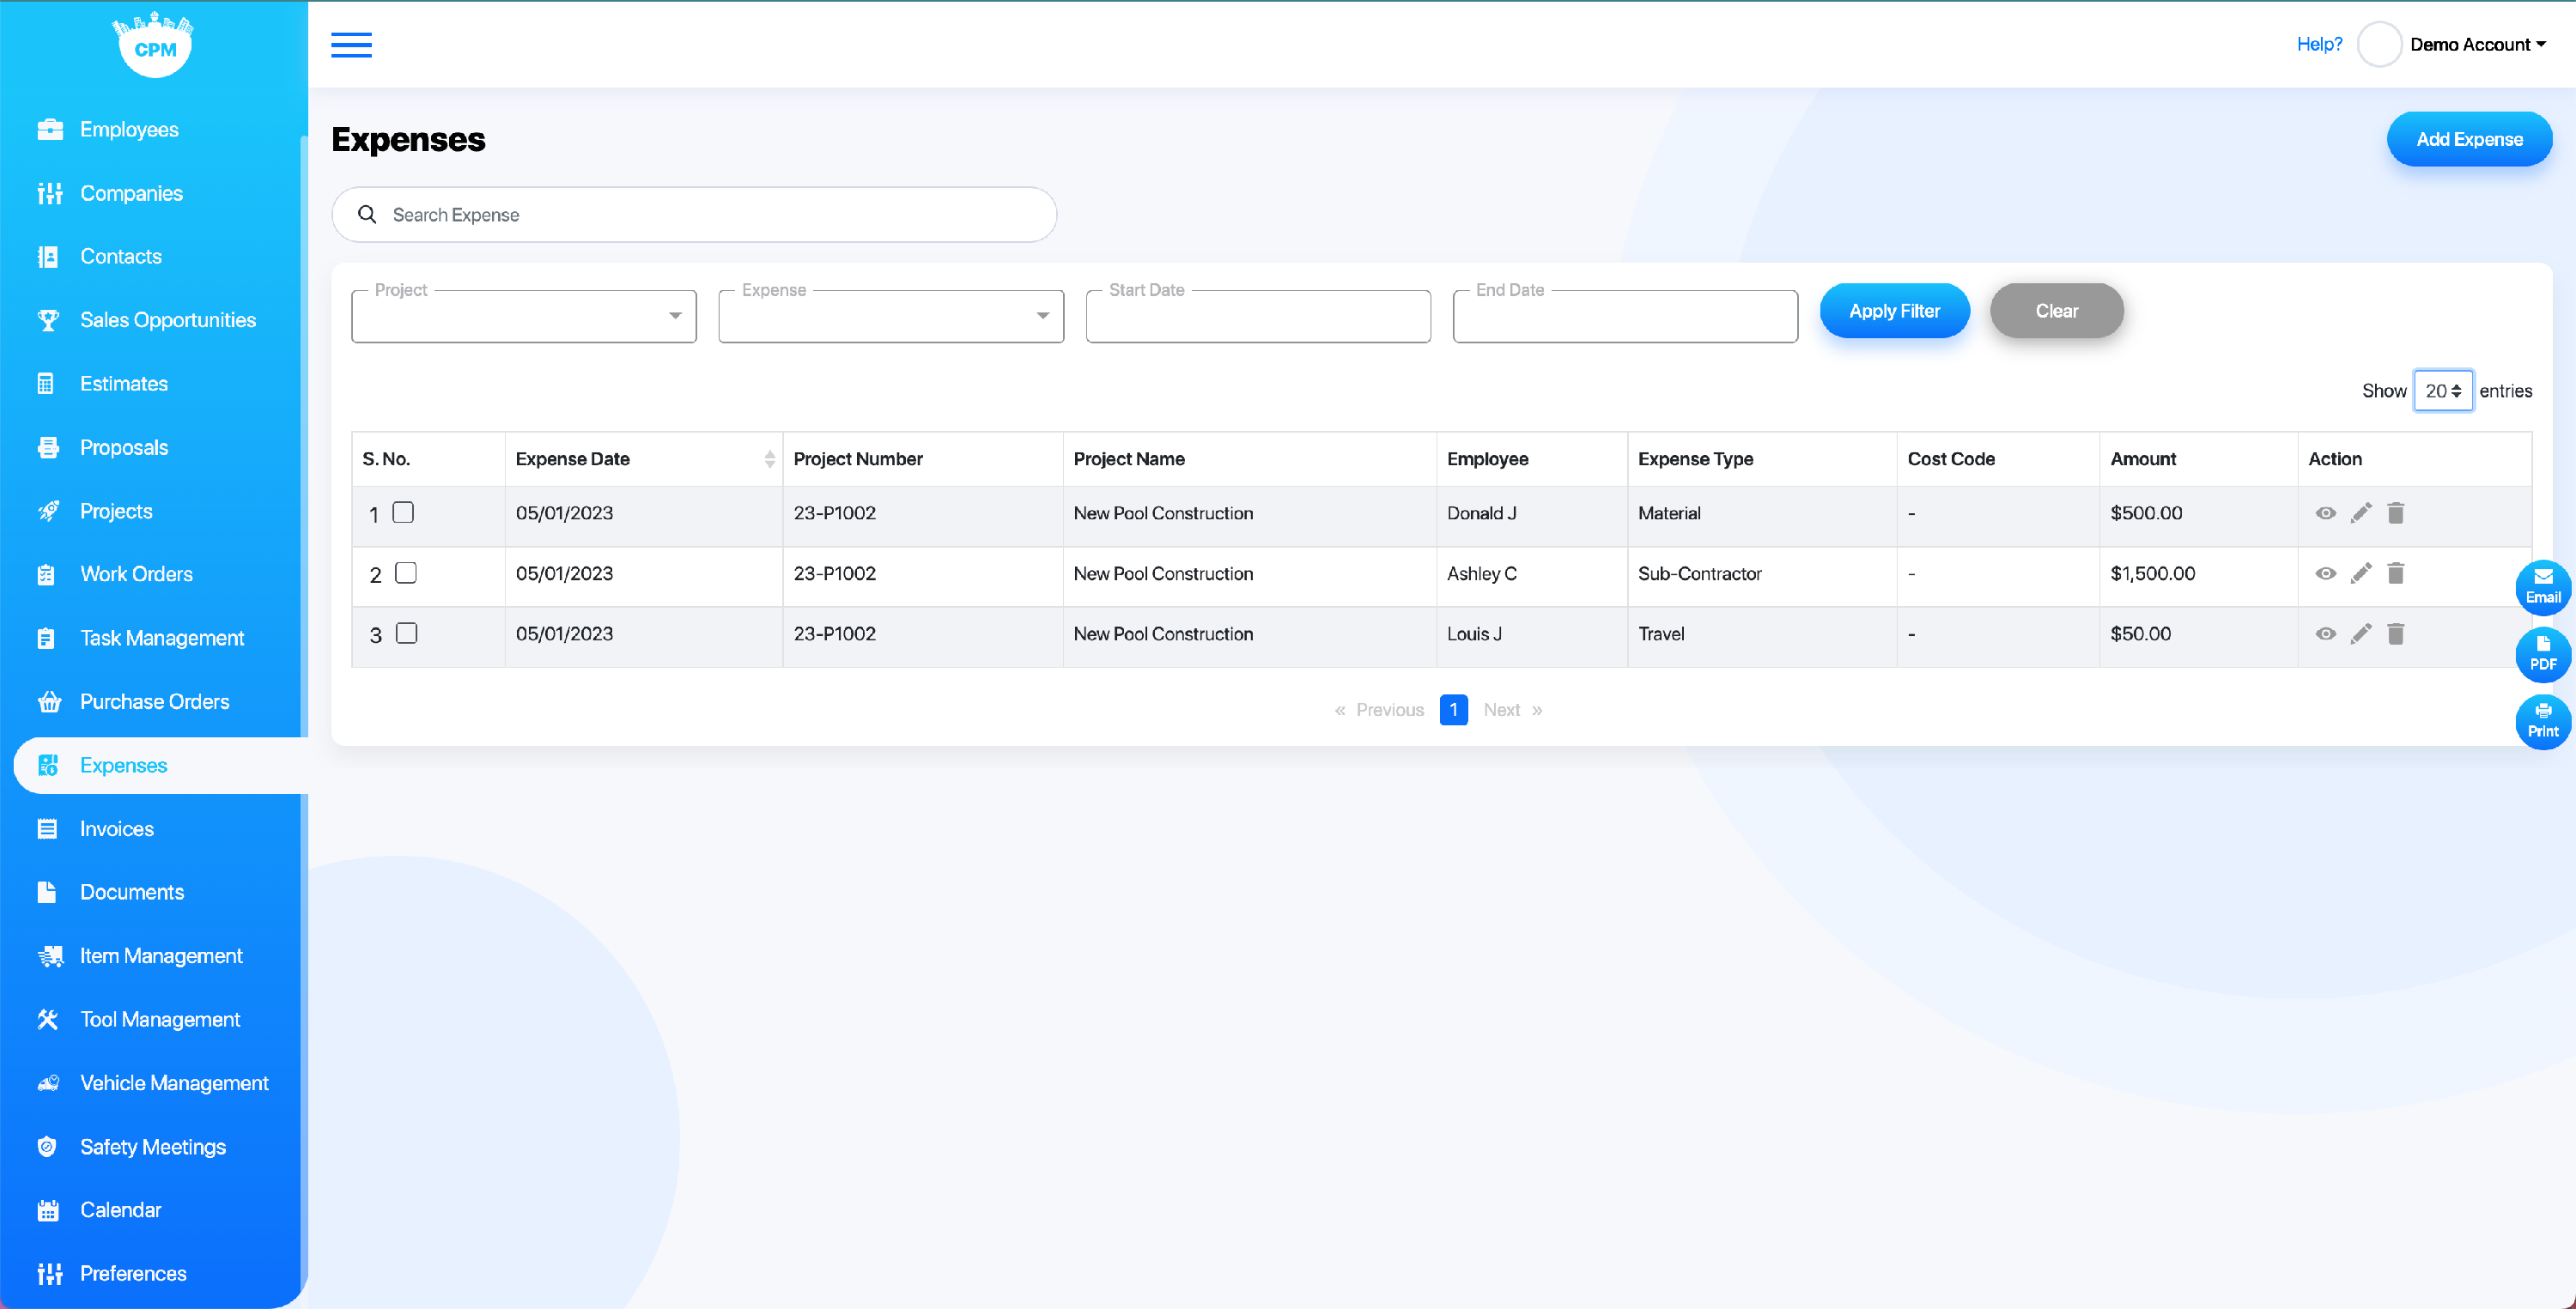The width and height of the screenshot is (2576, 1309).
Task: Click the Estimates calculator icon
Action: [45, 383]
